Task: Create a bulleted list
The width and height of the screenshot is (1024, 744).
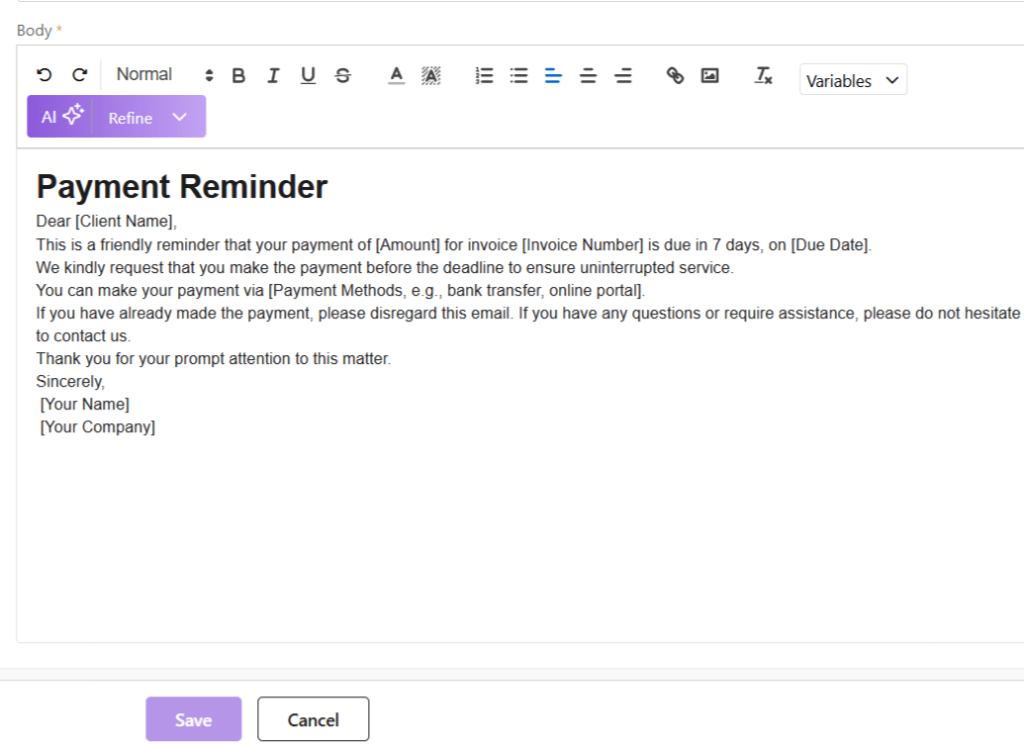Action: pos(519,75)
